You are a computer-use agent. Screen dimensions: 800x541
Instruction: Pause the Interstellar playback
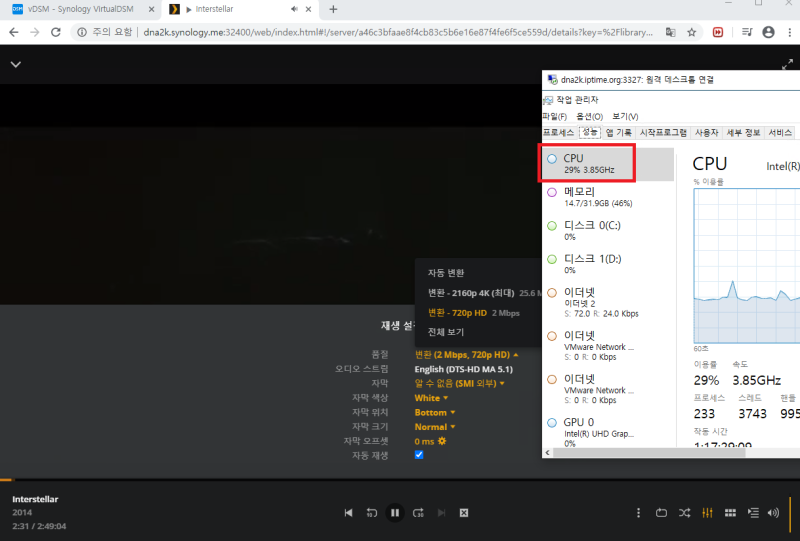[x=395, y=512]
